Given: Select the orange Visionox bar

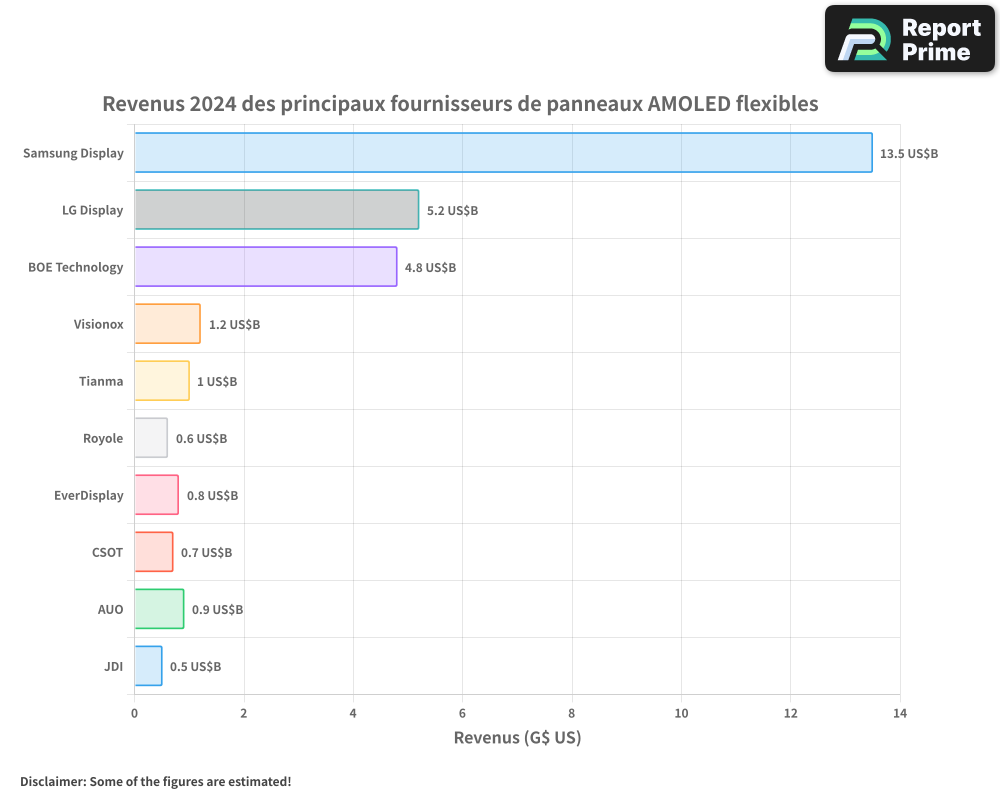Looking at the screenshot, I should coord(167,324).
